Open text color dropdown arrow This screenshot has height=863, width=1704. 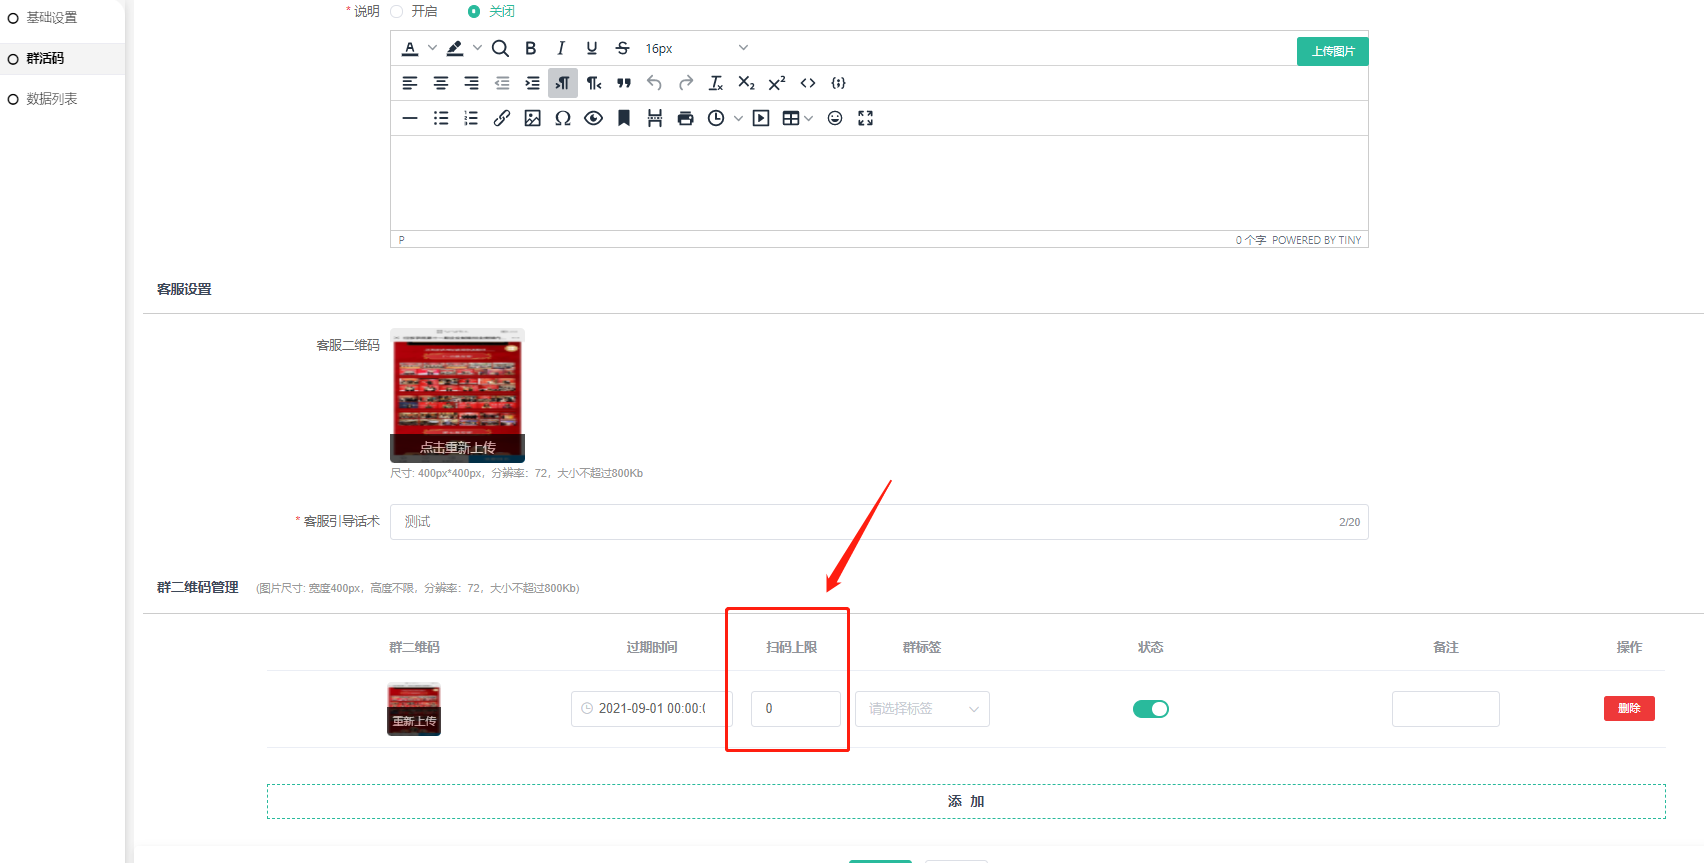(432, 48)
